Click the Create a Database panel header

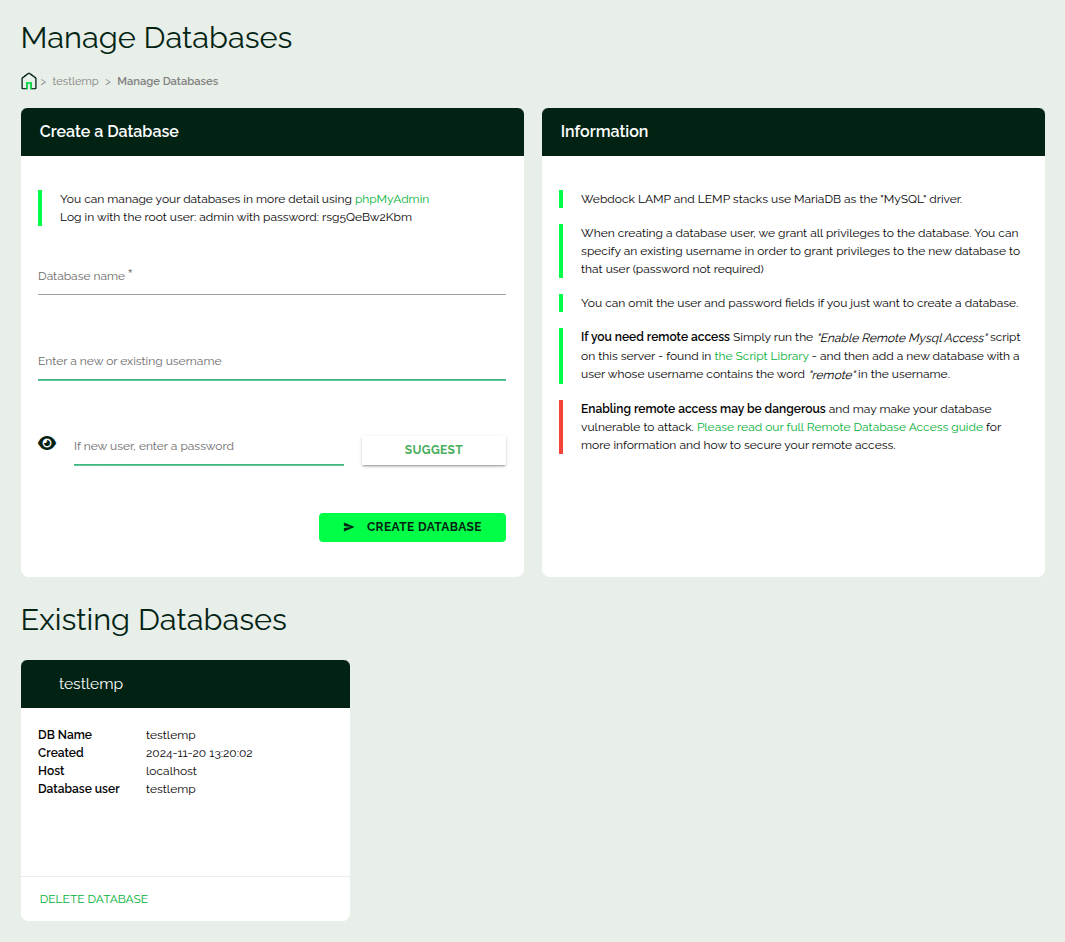coord(272,132)
